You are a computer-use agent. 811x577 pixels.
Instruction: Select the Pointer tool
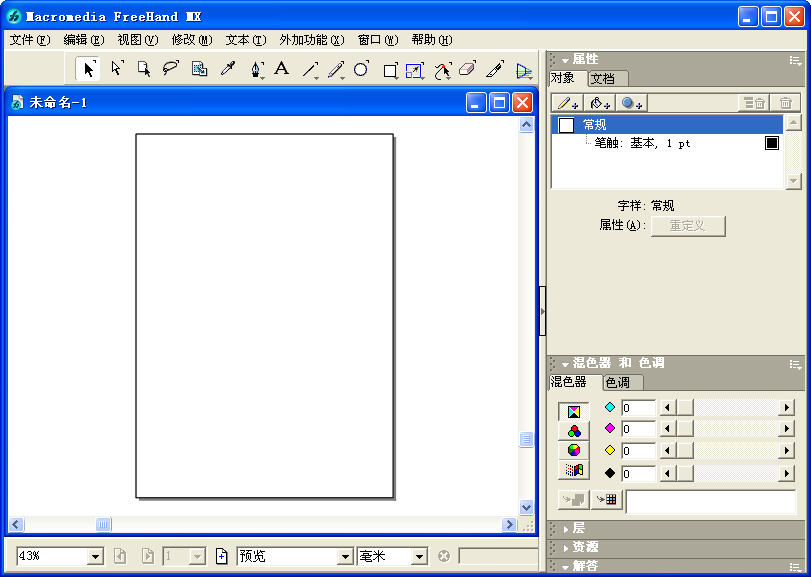tap(88, 69)
